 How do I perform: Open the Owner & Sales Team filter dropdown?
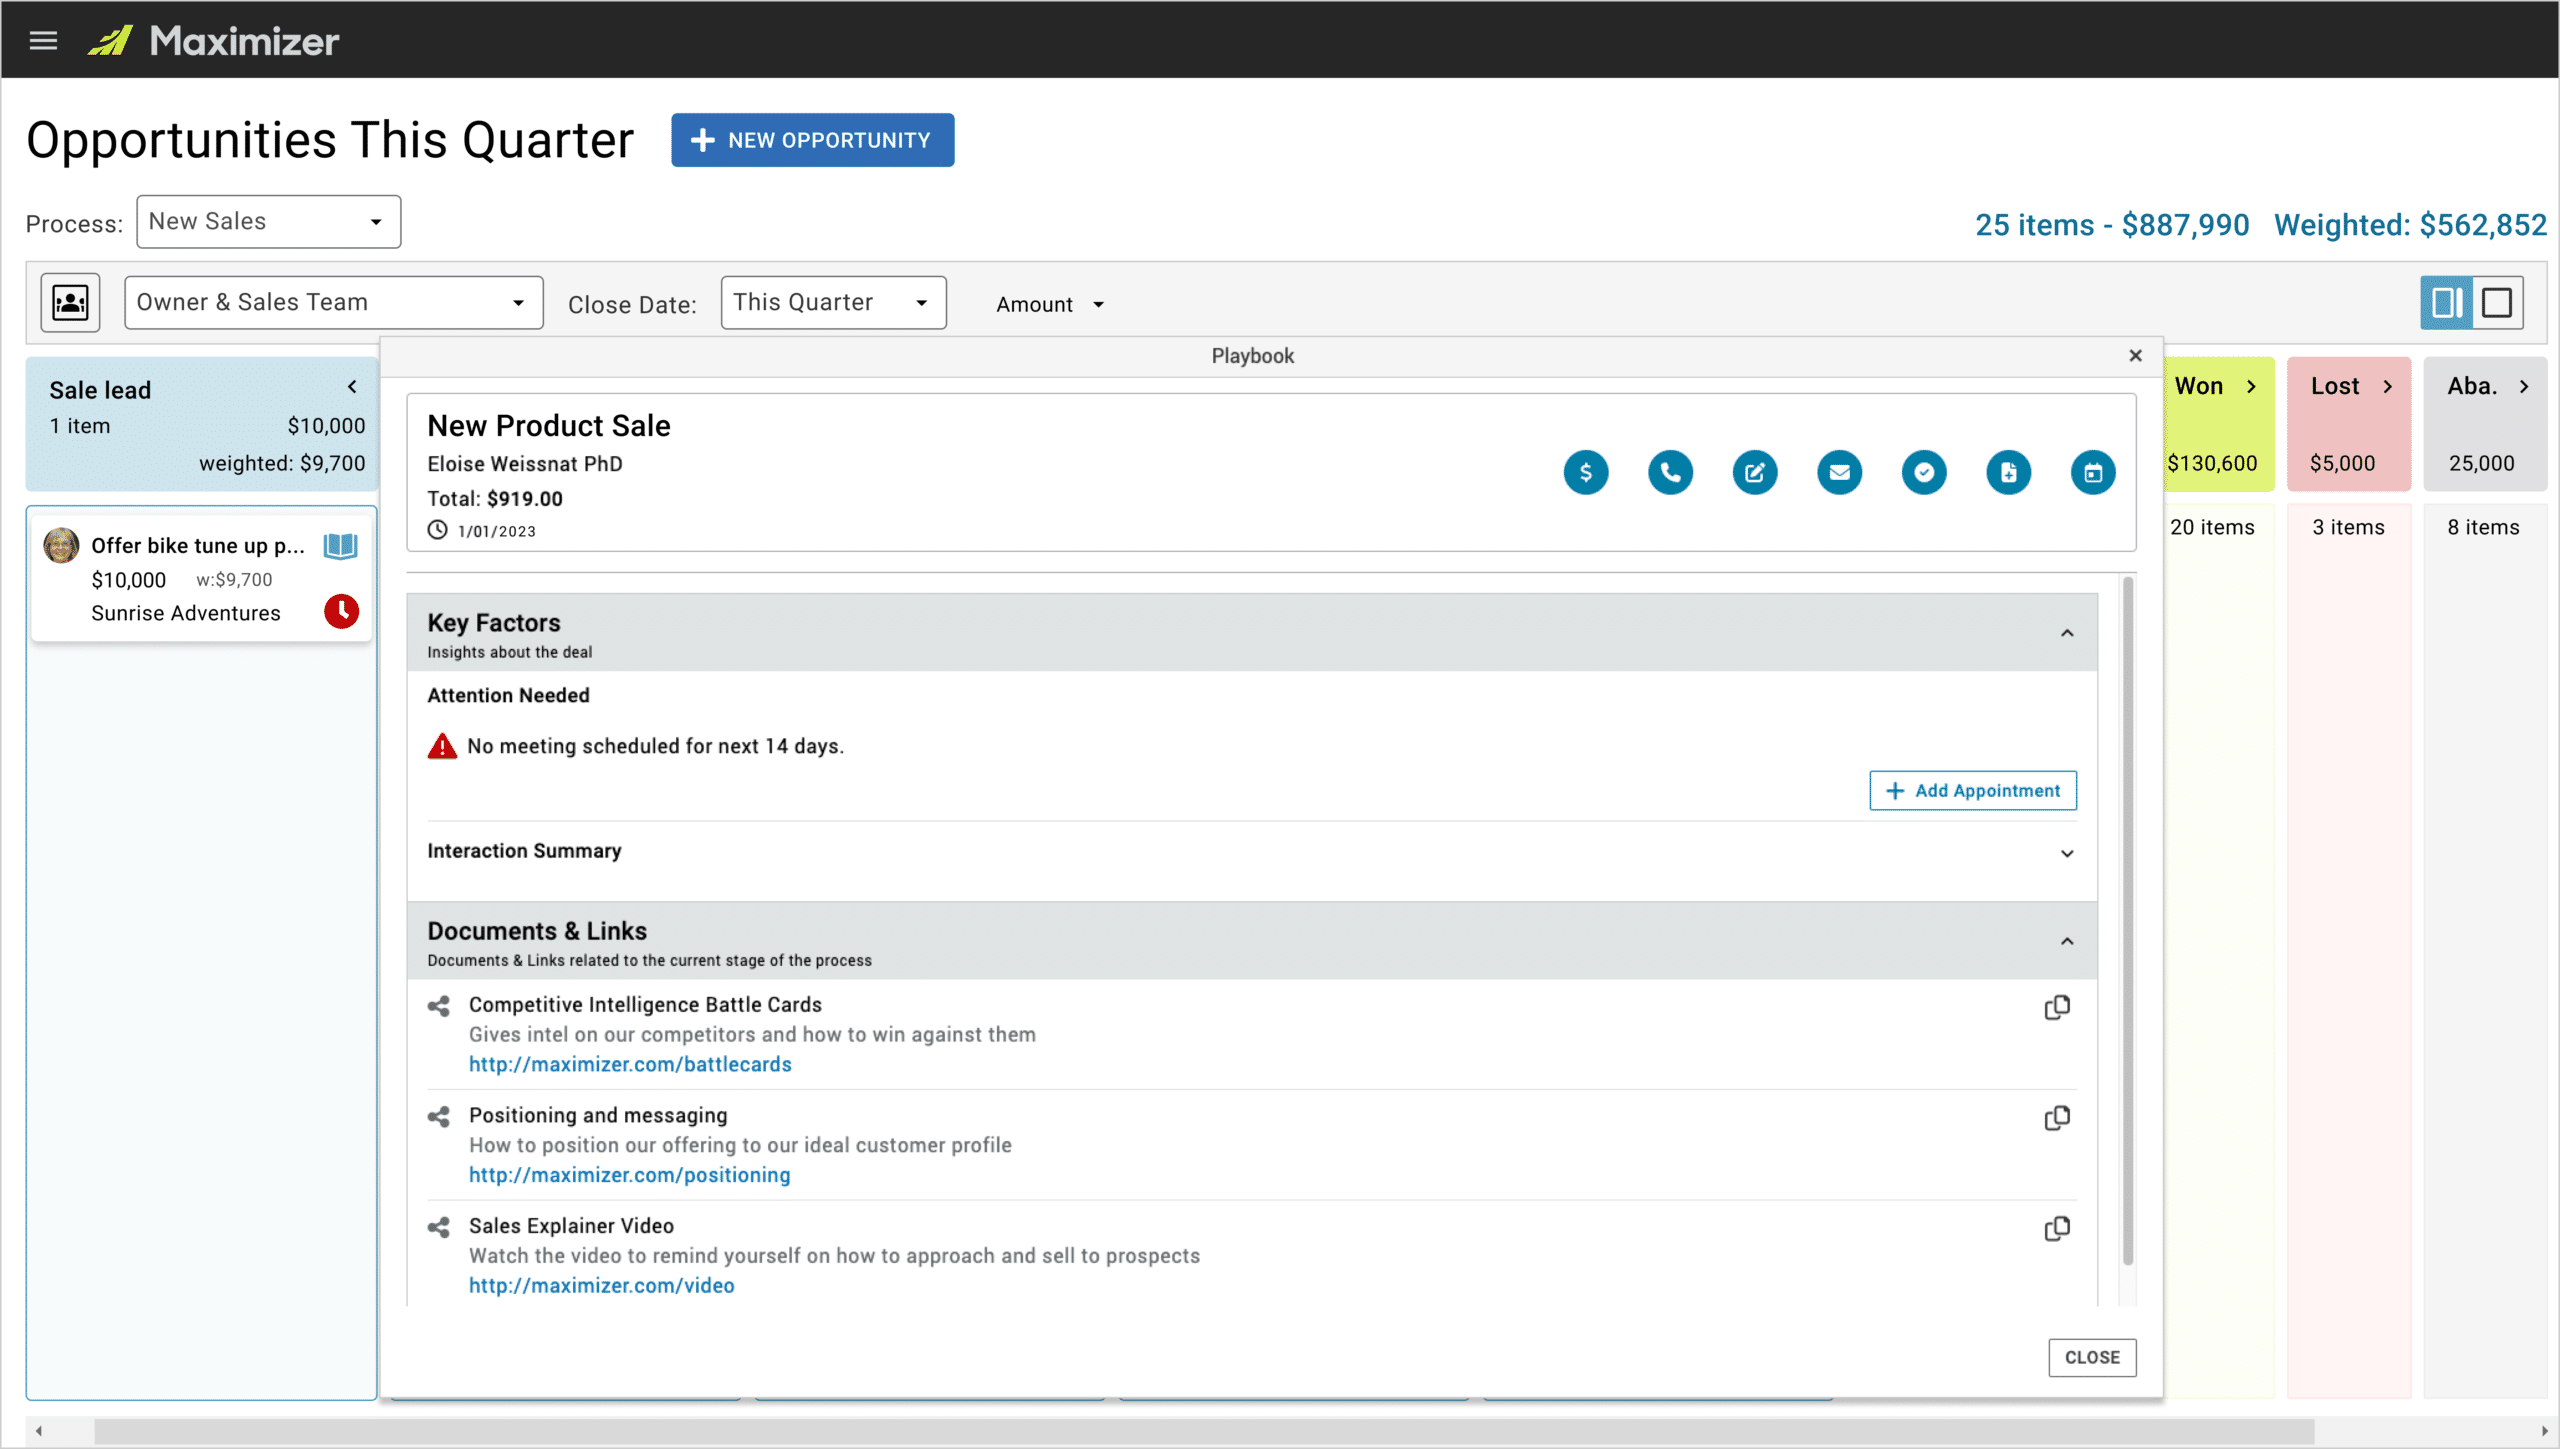click(332, 302)
